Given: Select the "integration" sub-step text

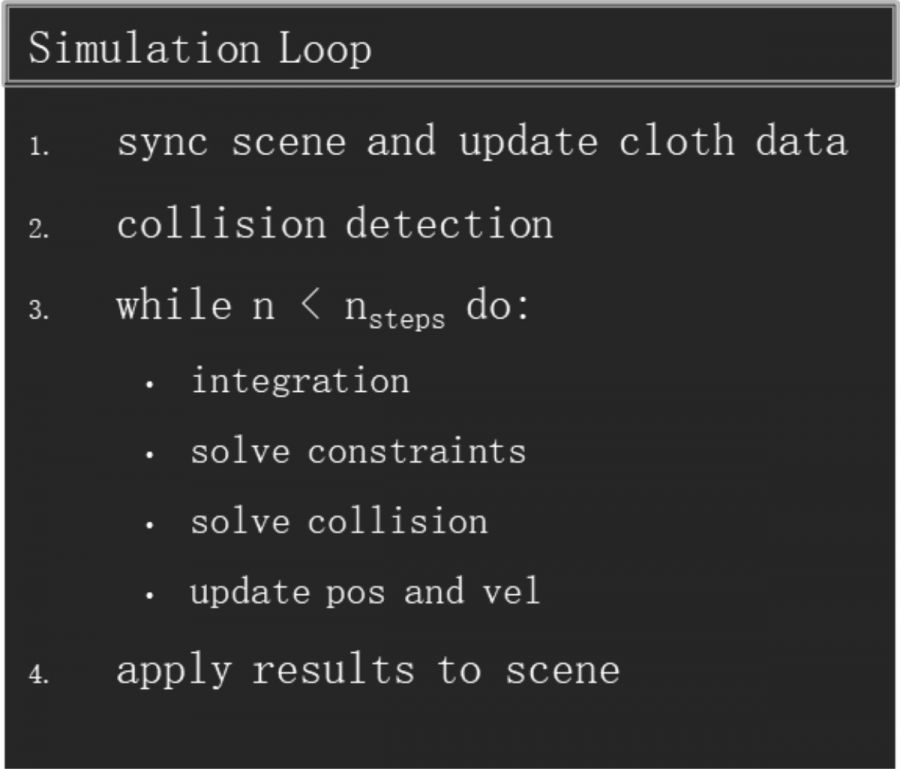Looking at the screenshot, I should point(300,381).
